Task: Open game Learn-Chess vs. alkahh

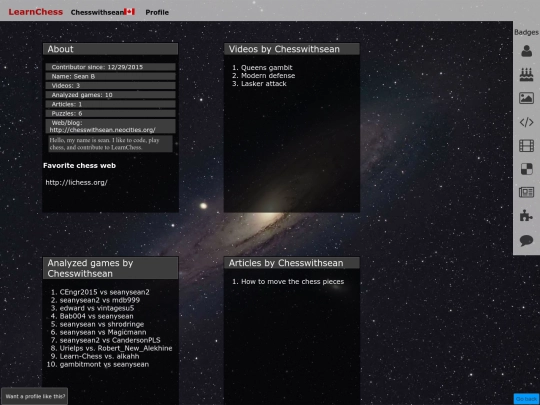Action: [100, 356]
